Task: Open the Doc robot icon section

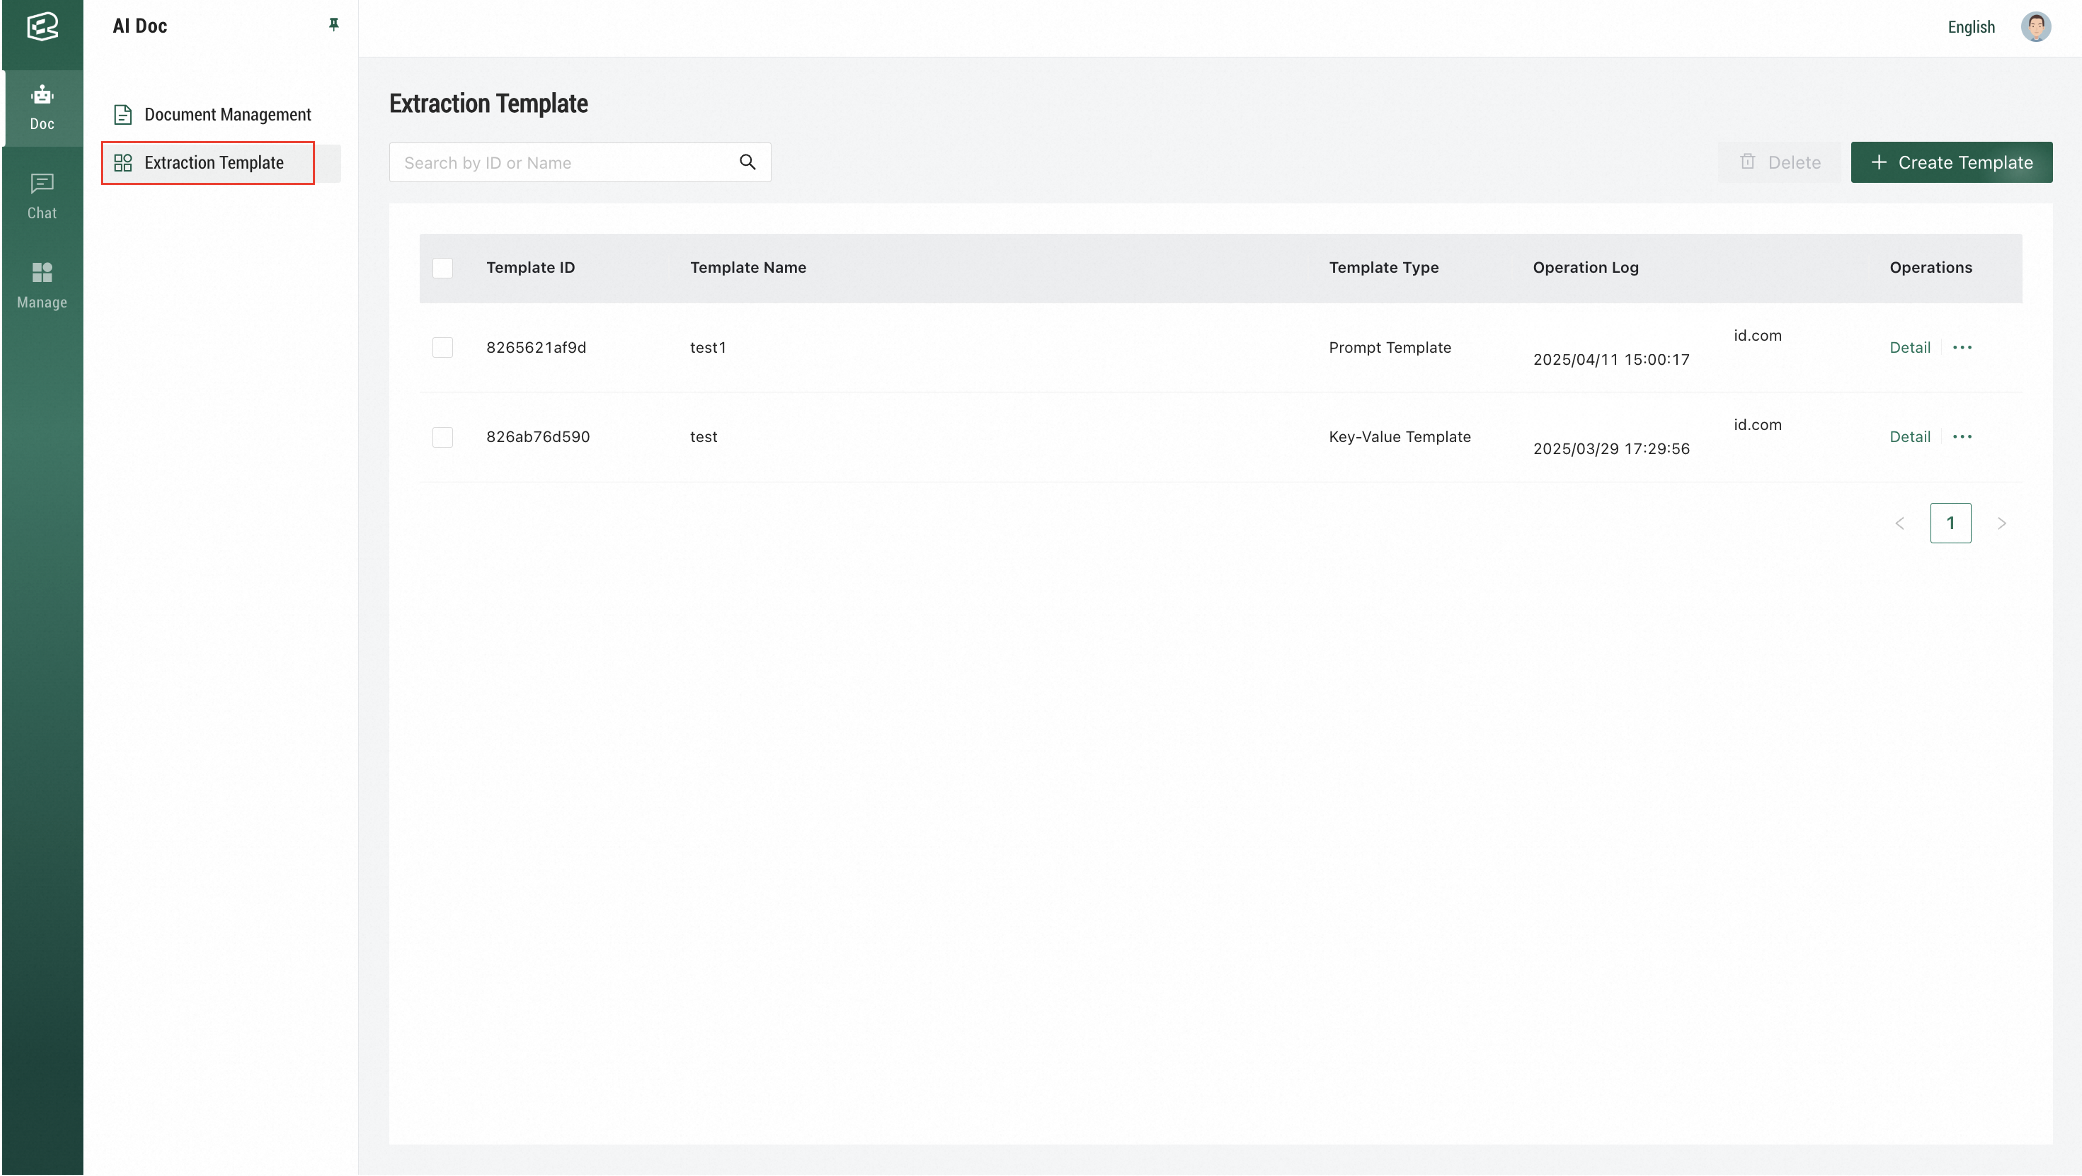Action: 42,107
